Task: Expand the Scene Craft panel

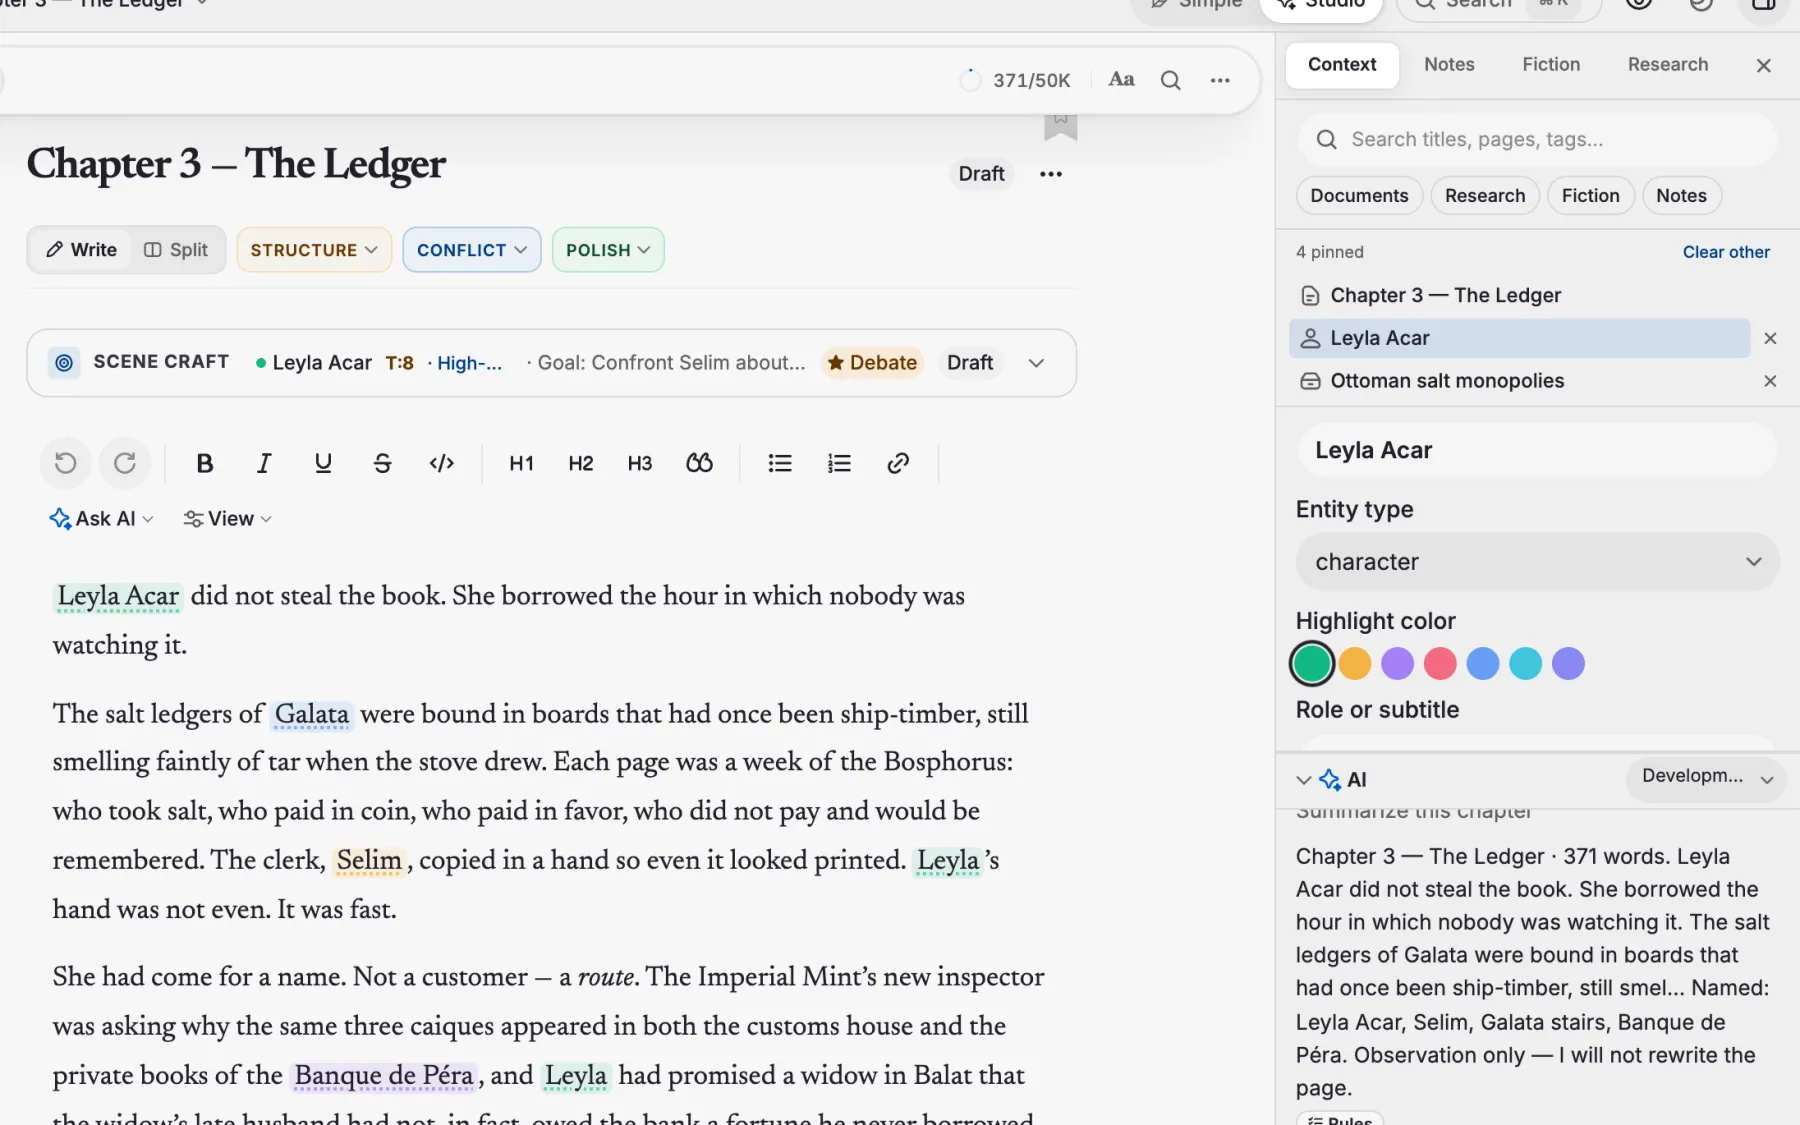Action: (1036, 363)
